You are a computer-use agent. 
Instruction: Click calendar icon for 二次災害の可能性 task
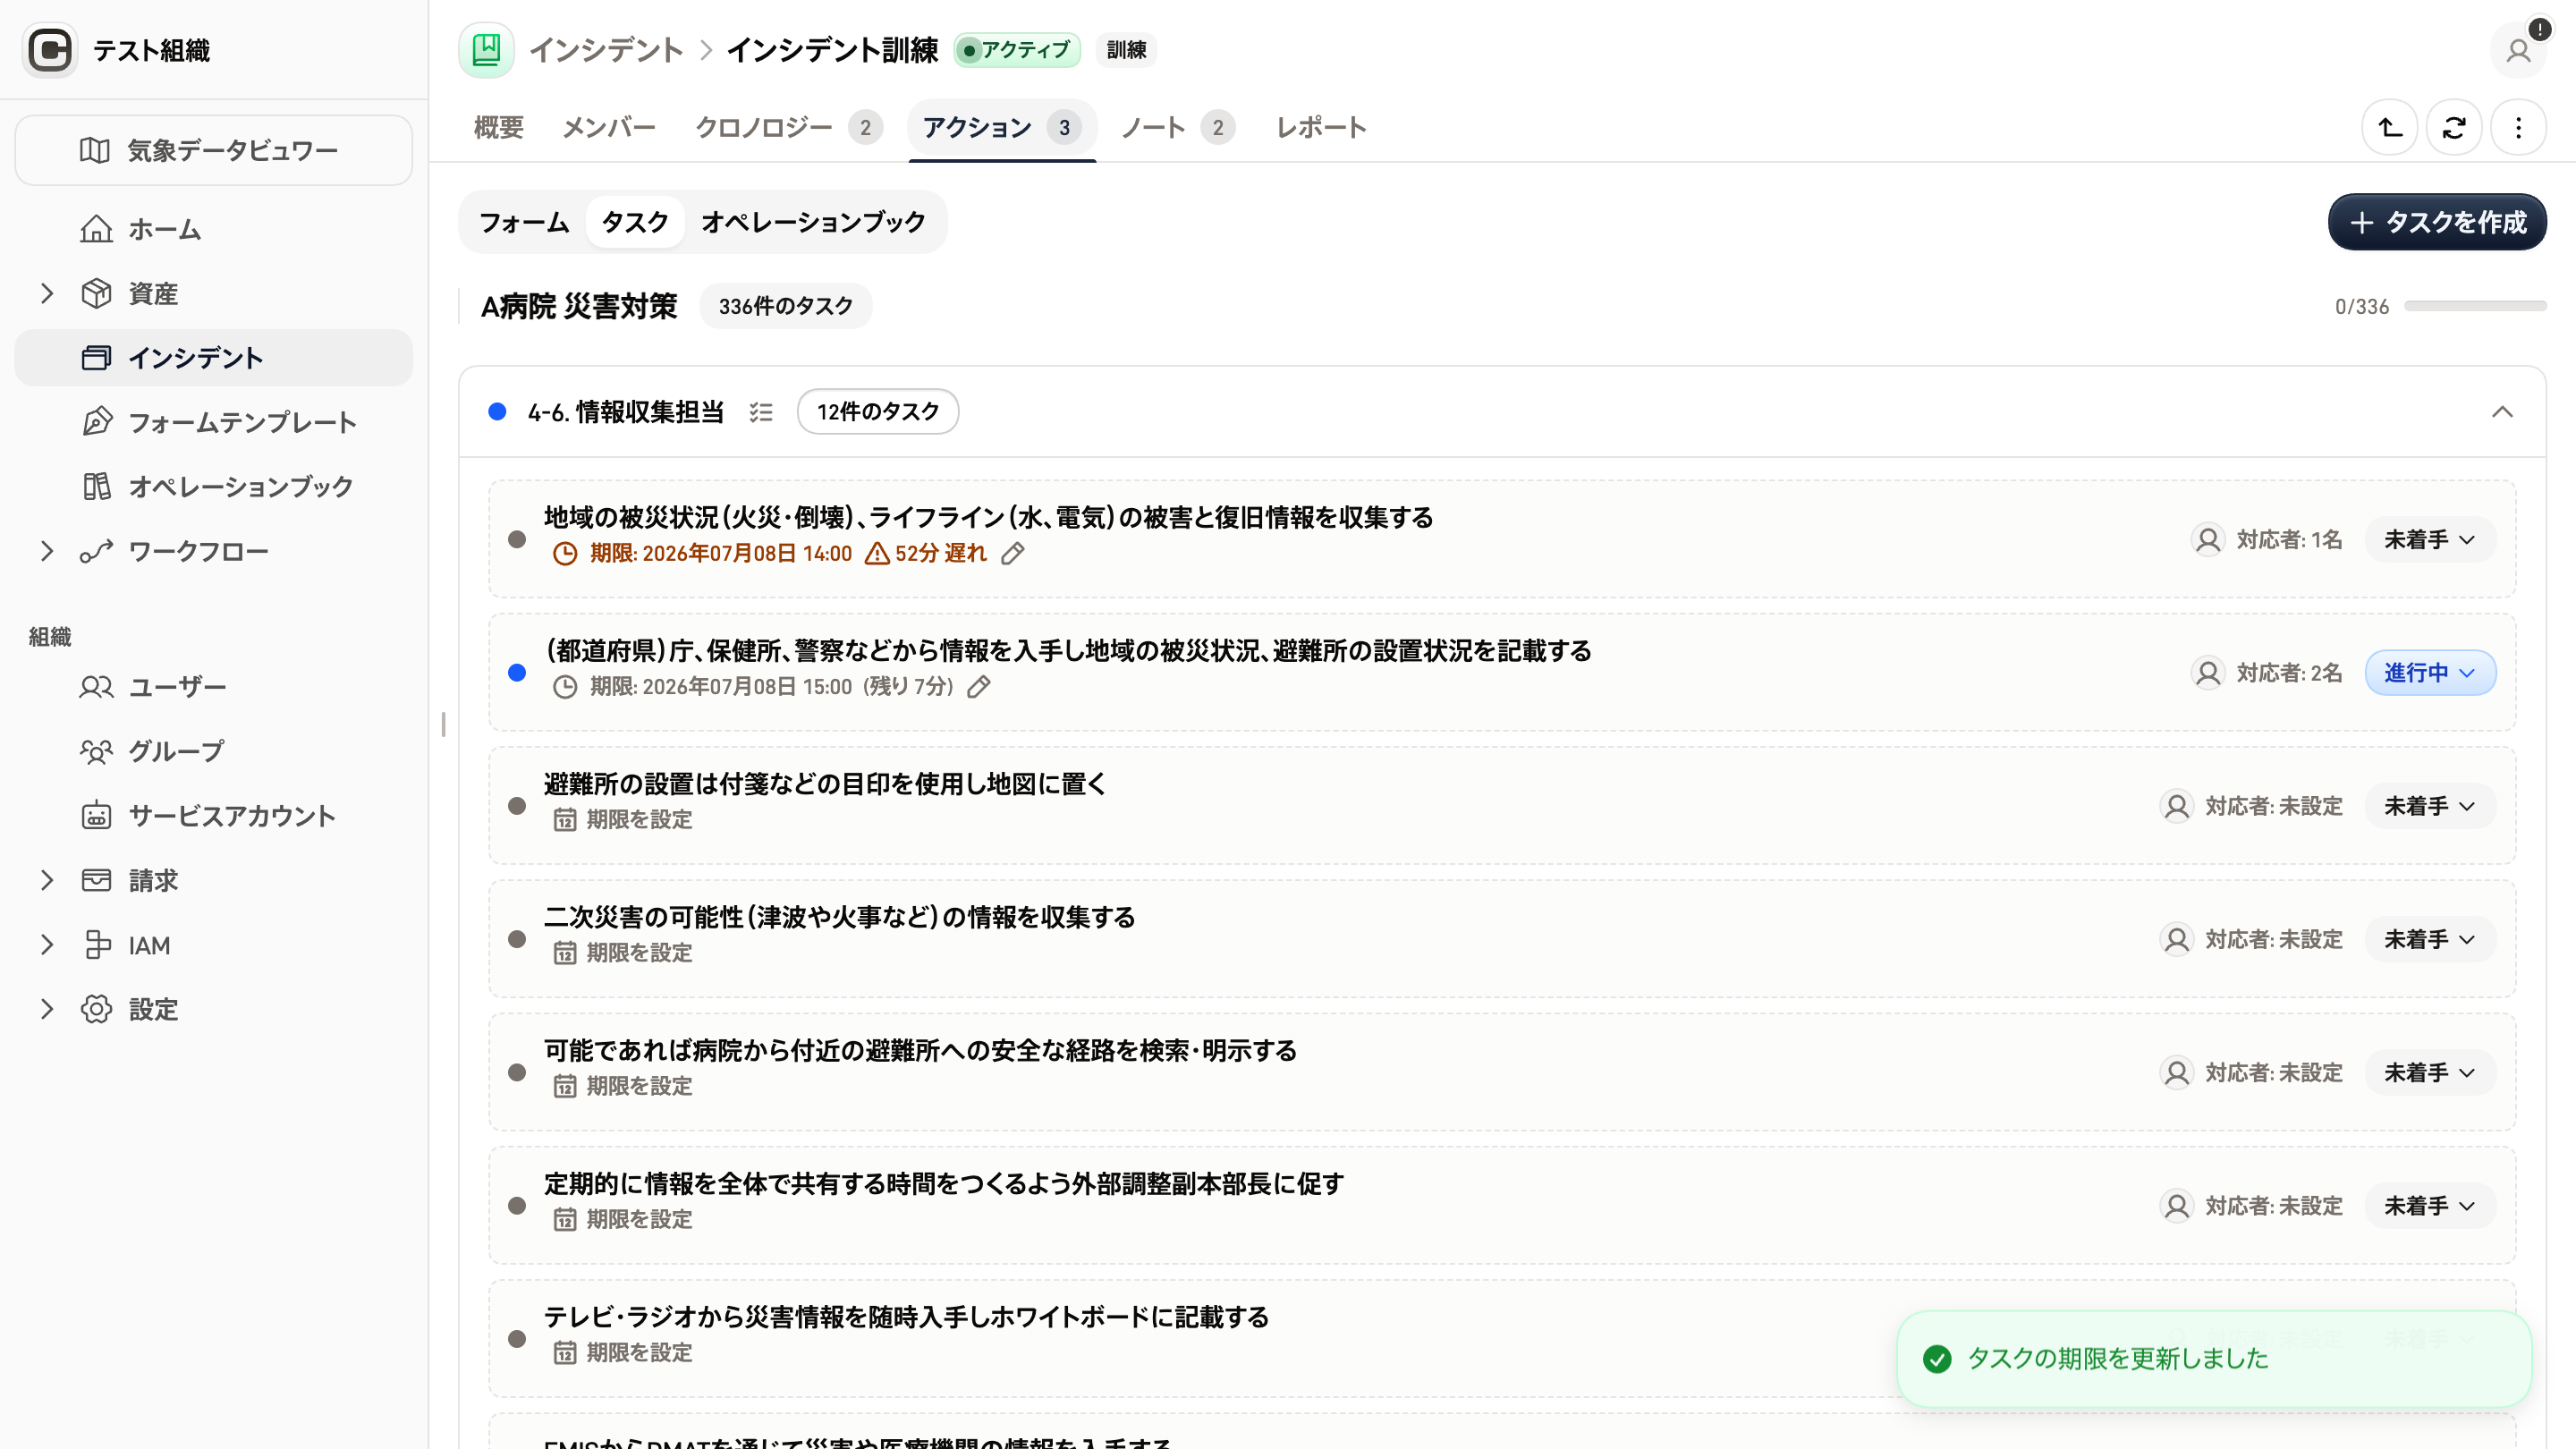565,953
